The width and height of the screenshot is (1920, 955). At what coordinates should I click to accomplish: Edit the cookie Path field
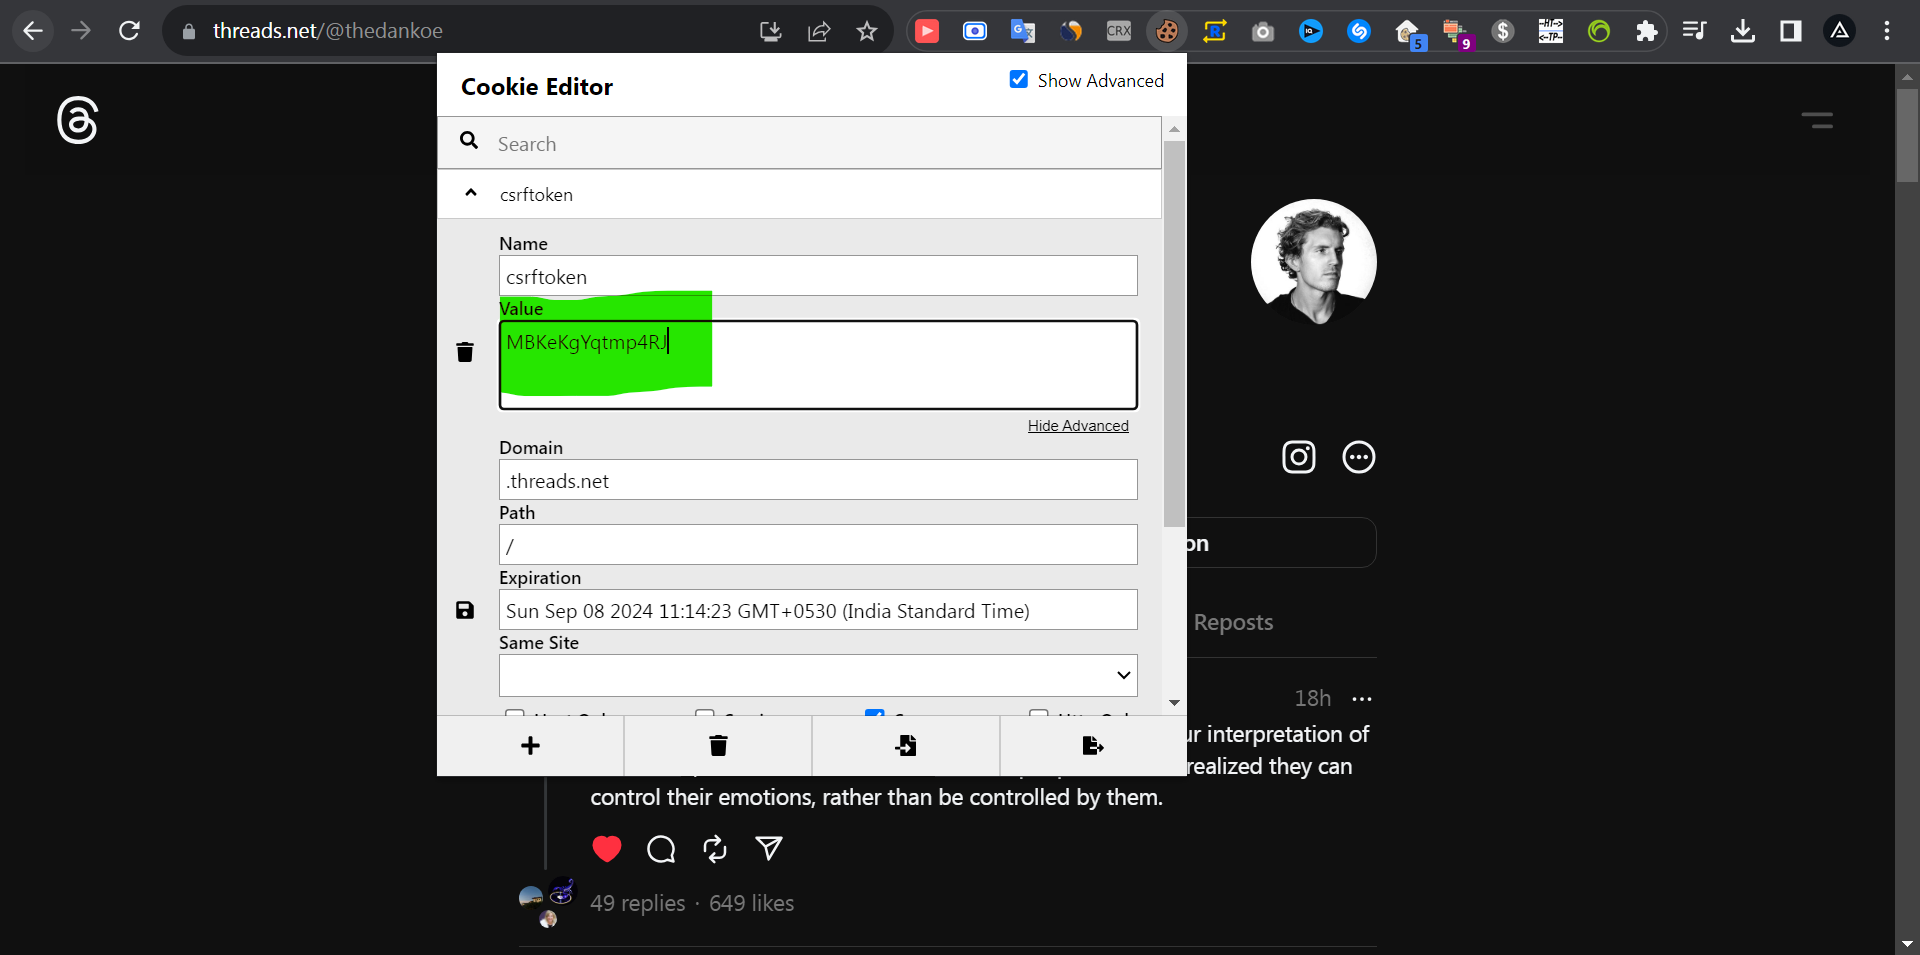click(x=818, y=545)
